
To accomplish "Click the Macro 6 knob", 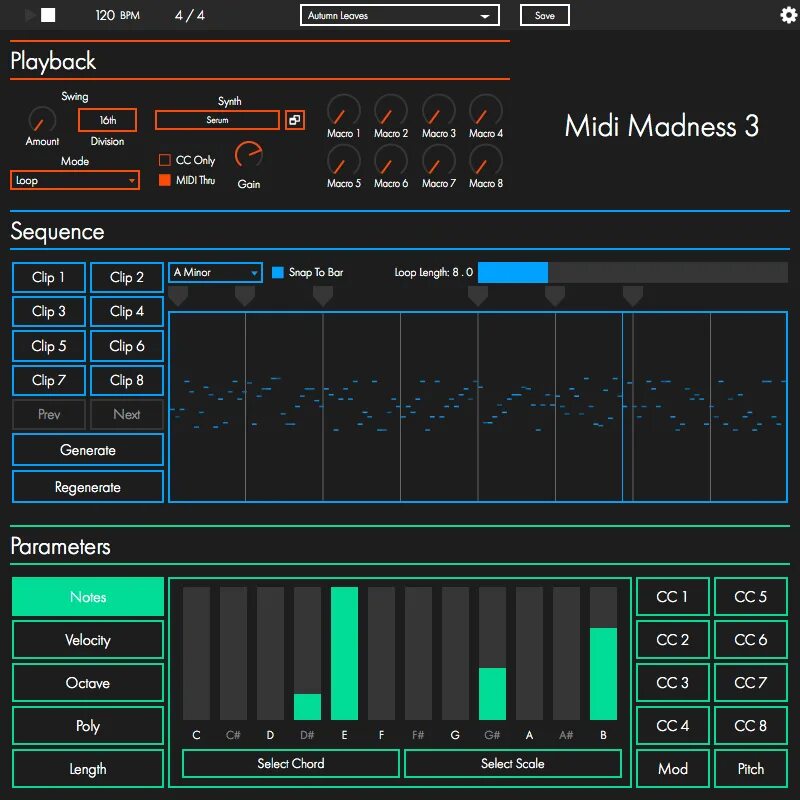I will (391, 160).
